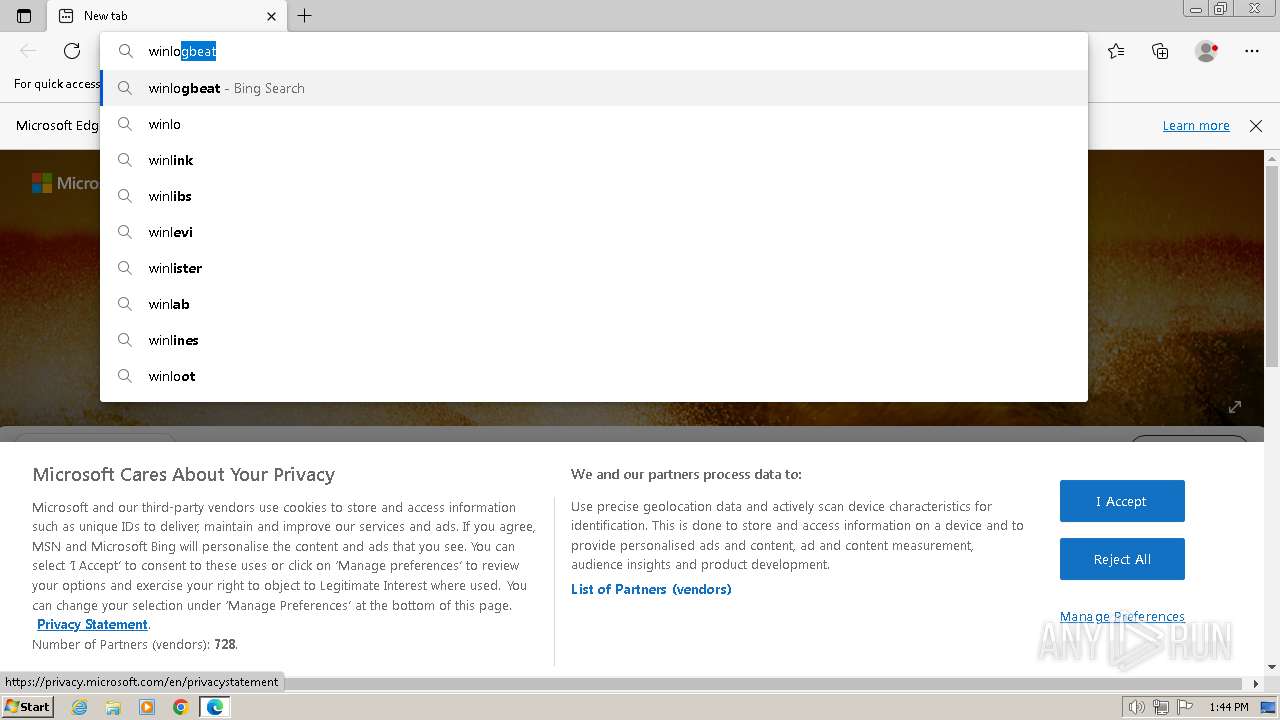The image size is (1280, 720).
Task: Choose the 'winlink' search suggestion
Action: pyautogui.click(x=594, y=160)
